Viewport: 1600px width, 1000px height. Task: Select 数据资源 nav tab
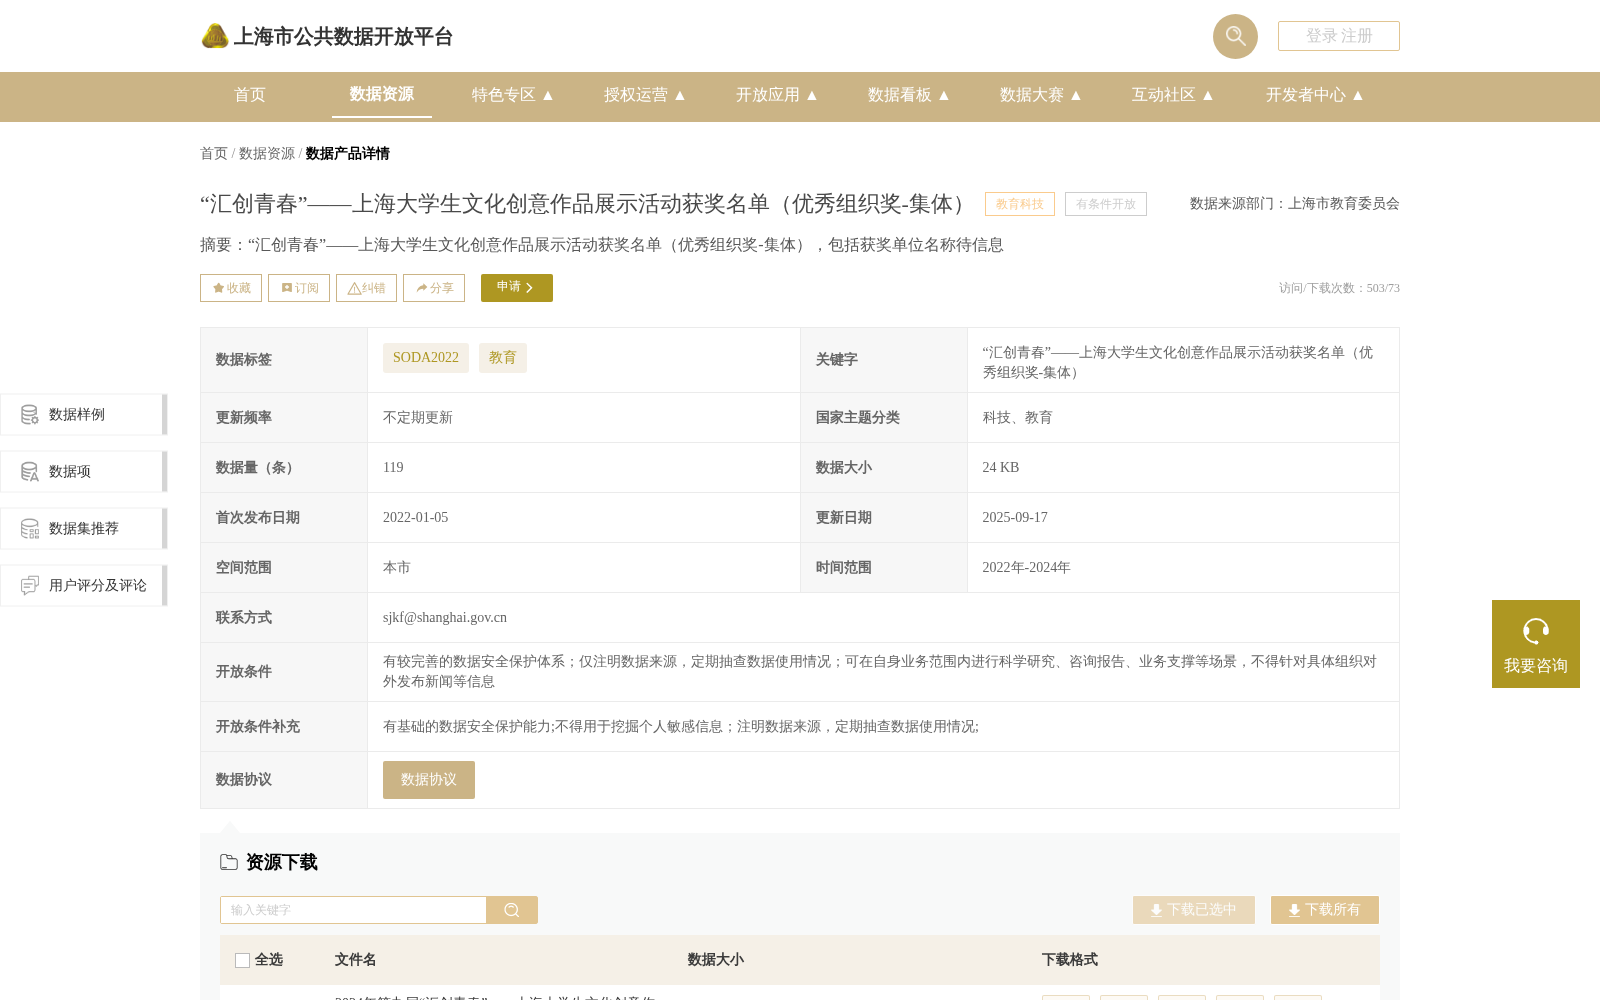tap(382, 94)
